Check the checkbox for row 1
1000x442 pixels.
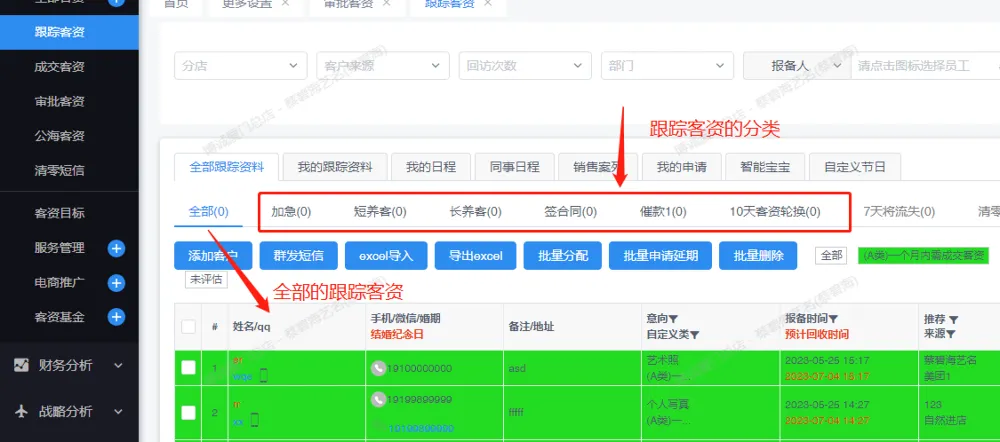[188, 368]
